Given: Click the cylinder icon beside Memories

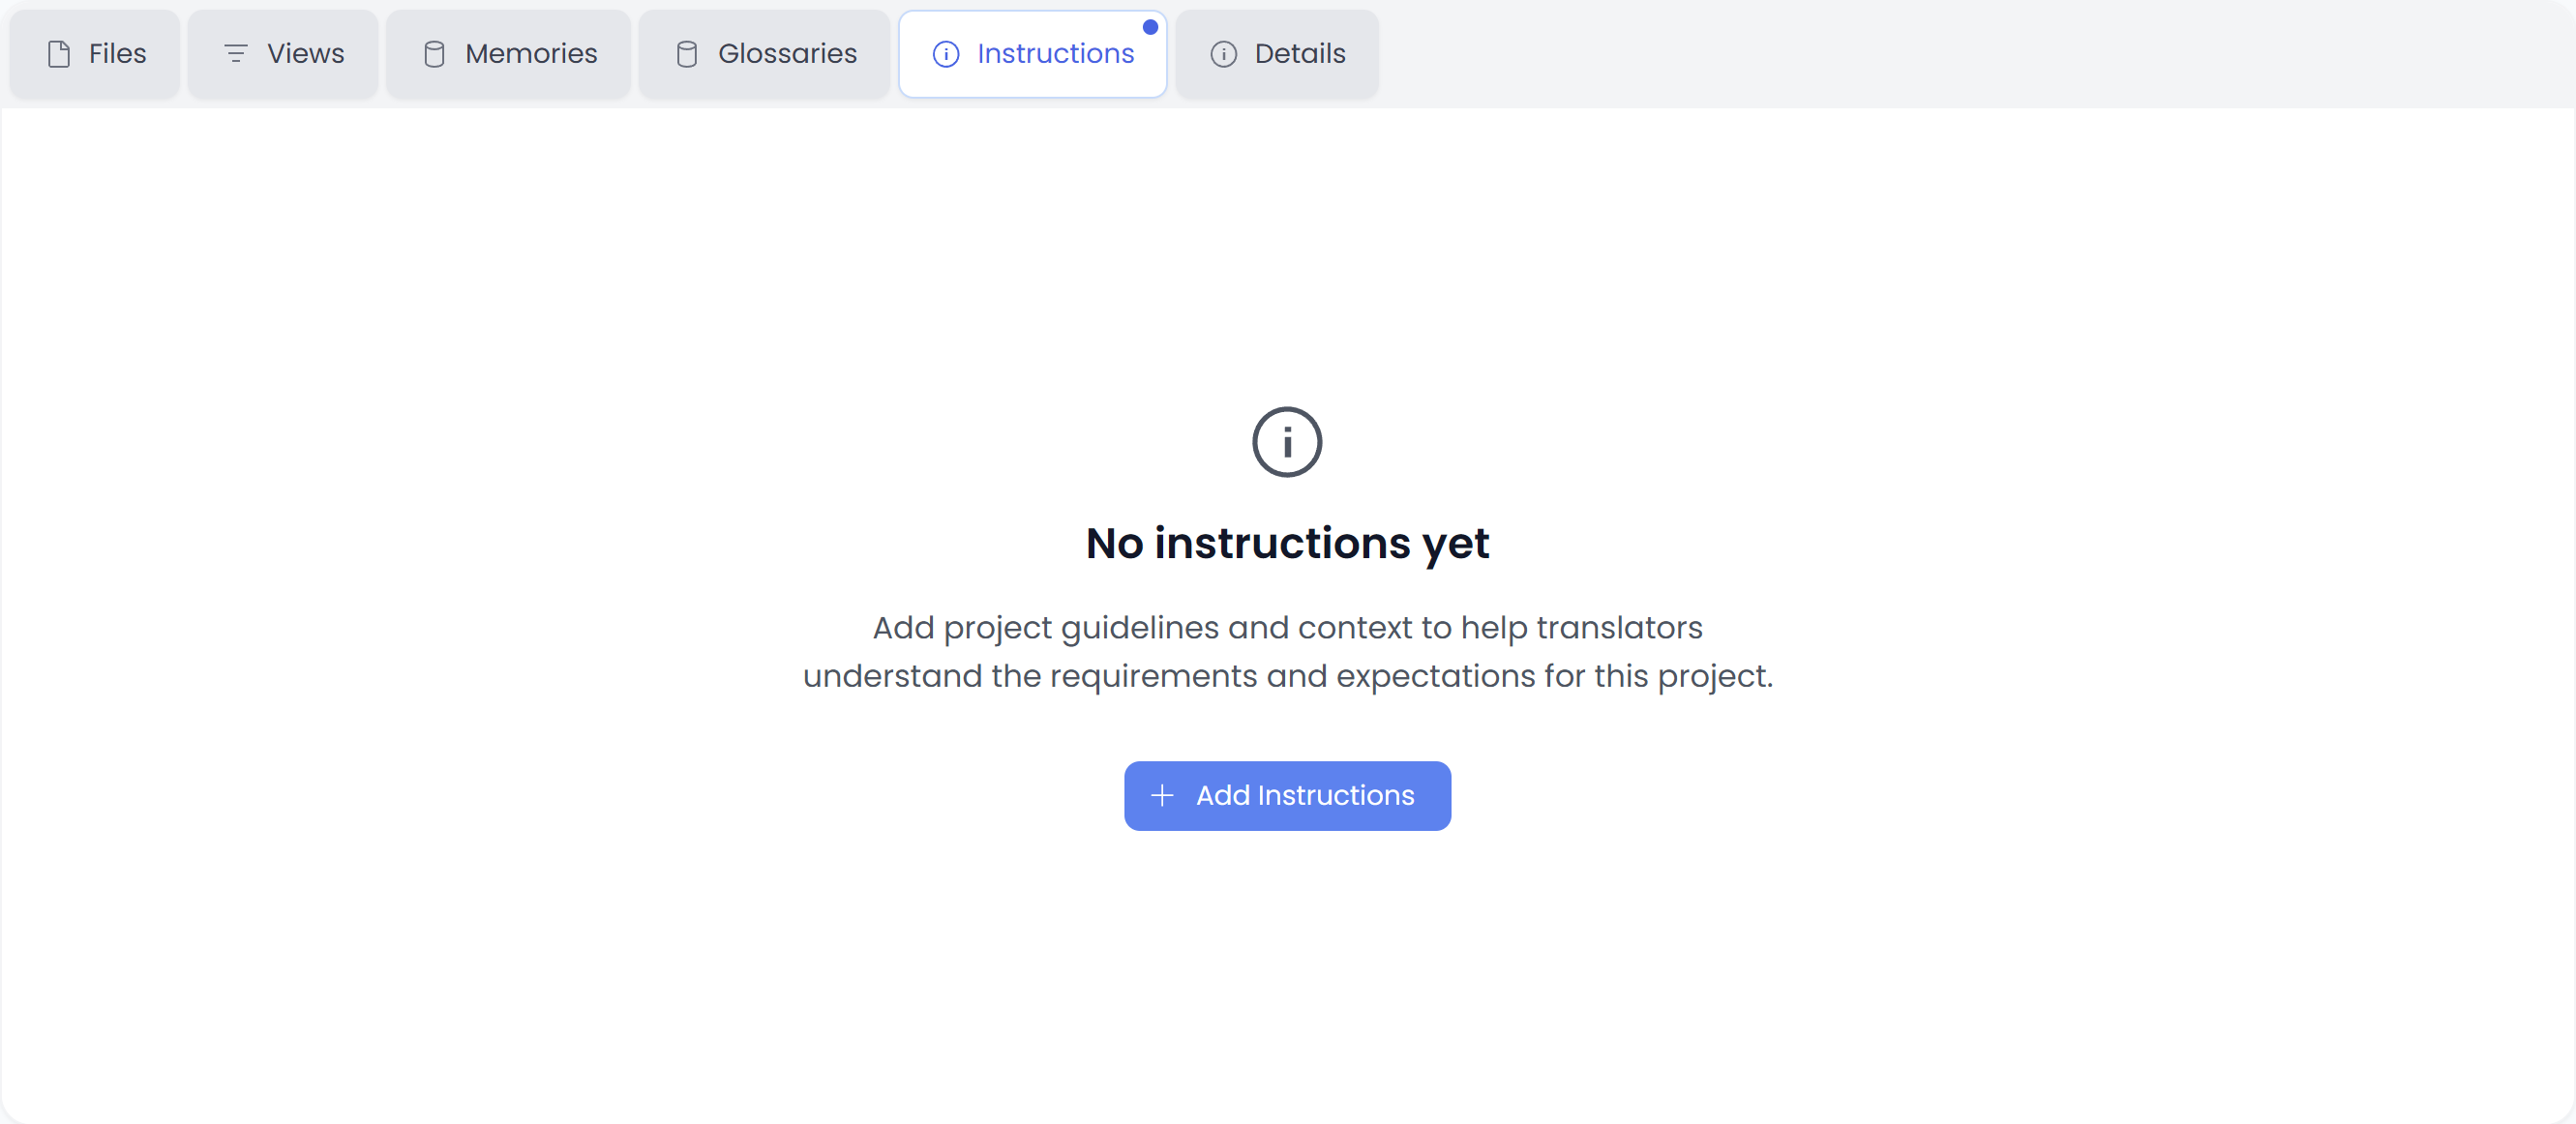Looking at the screenshot, I should (434, 54).
